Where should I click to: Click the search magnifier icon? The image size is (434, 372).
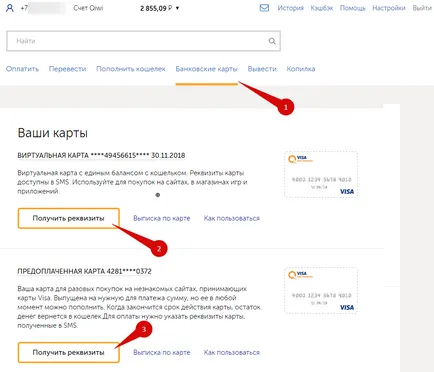[272, 41]
